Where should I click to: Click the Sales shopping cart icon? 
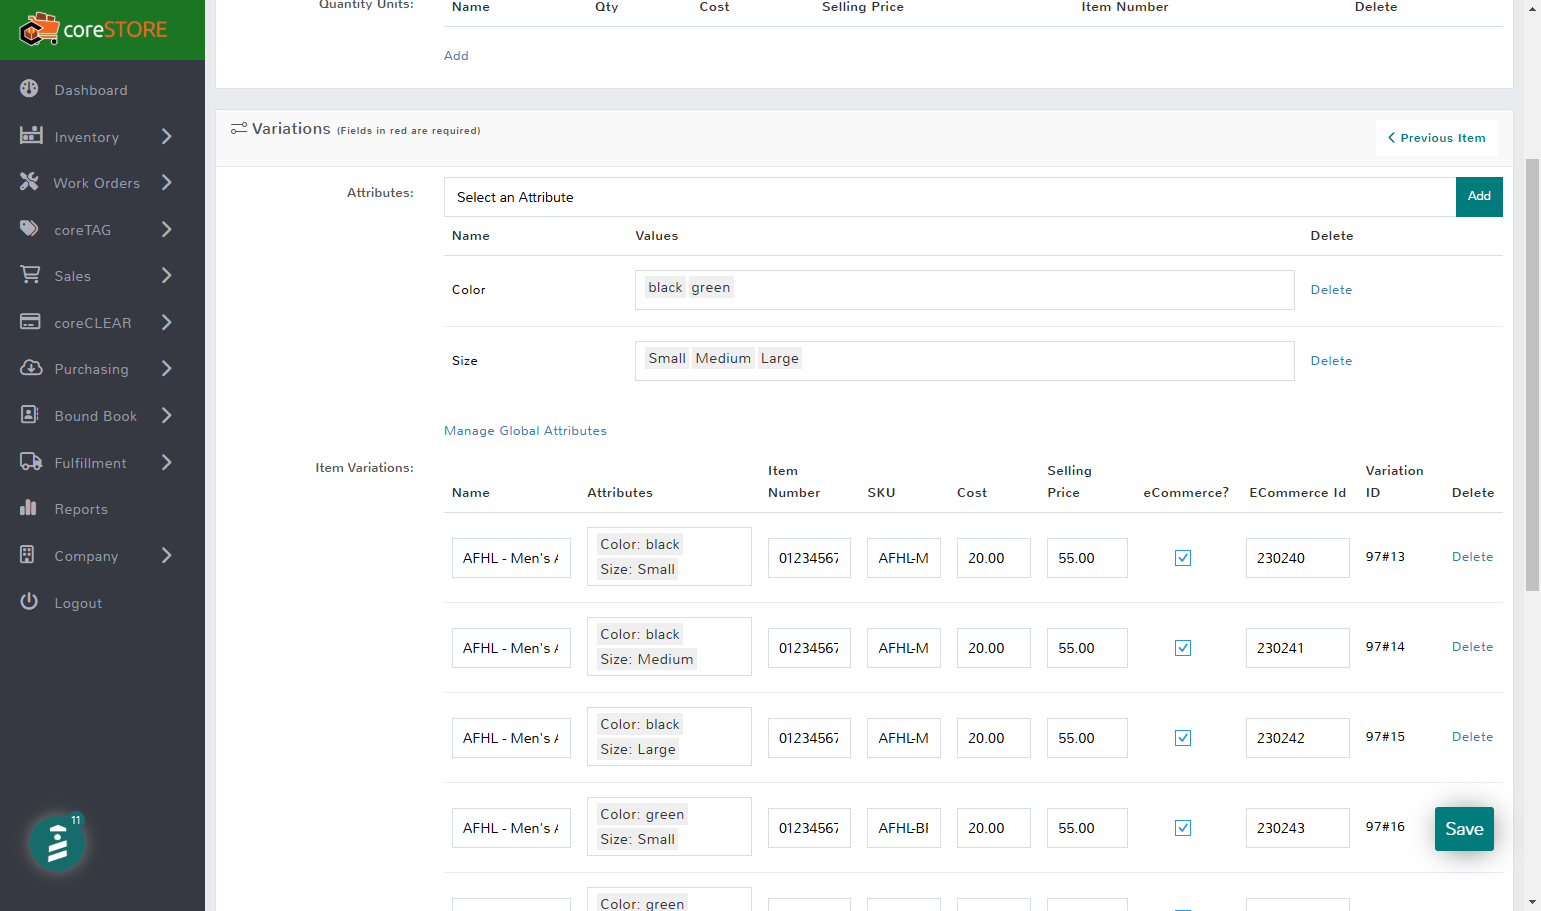[30, 275]
